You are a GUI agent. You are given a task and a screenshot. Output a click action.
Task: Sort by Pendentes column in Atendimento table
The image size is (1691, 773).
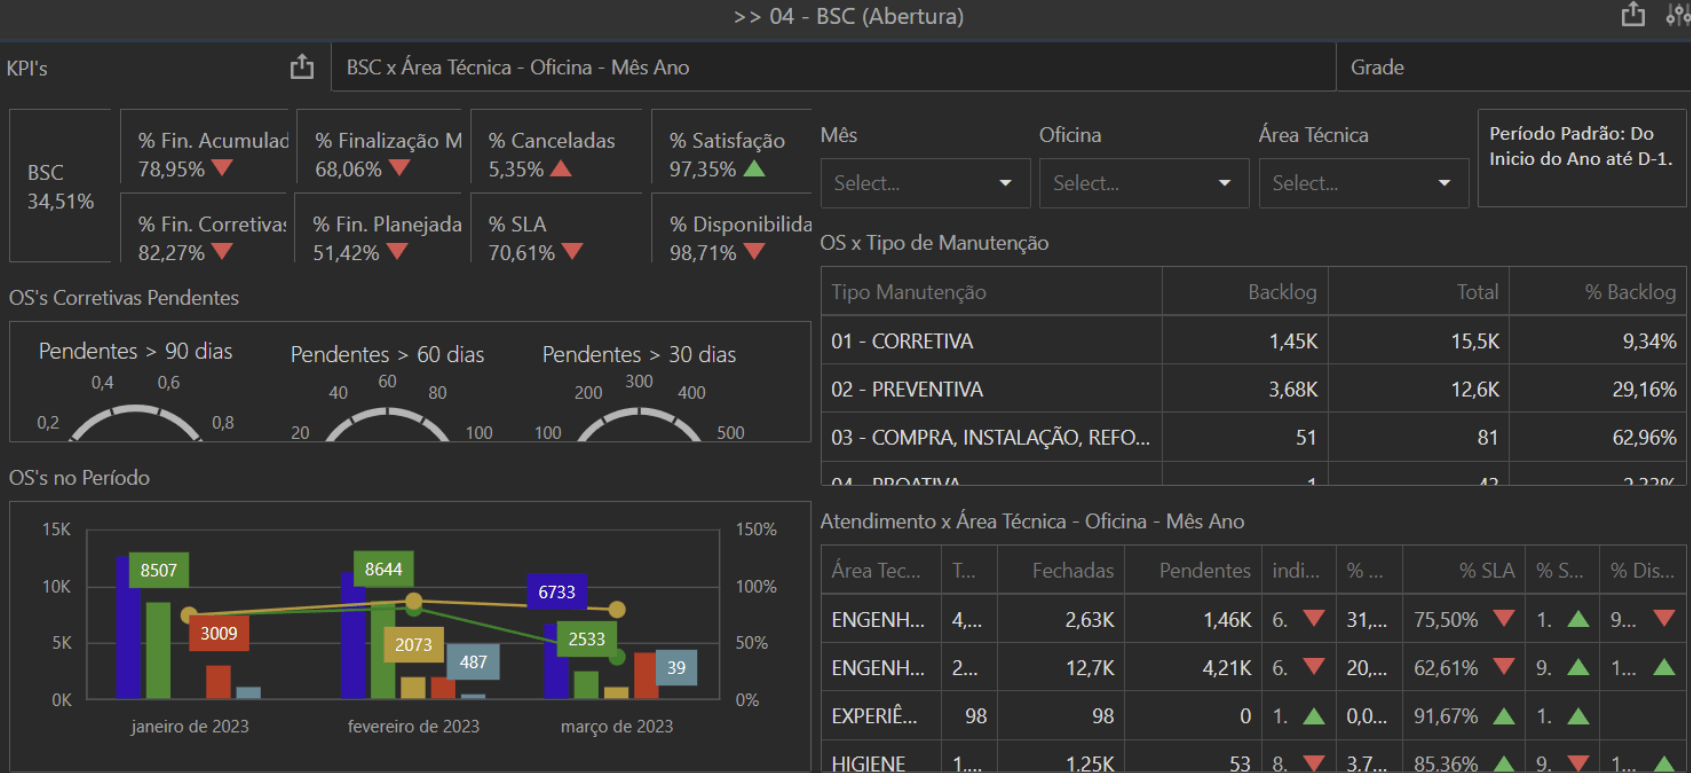[1194, 570]
